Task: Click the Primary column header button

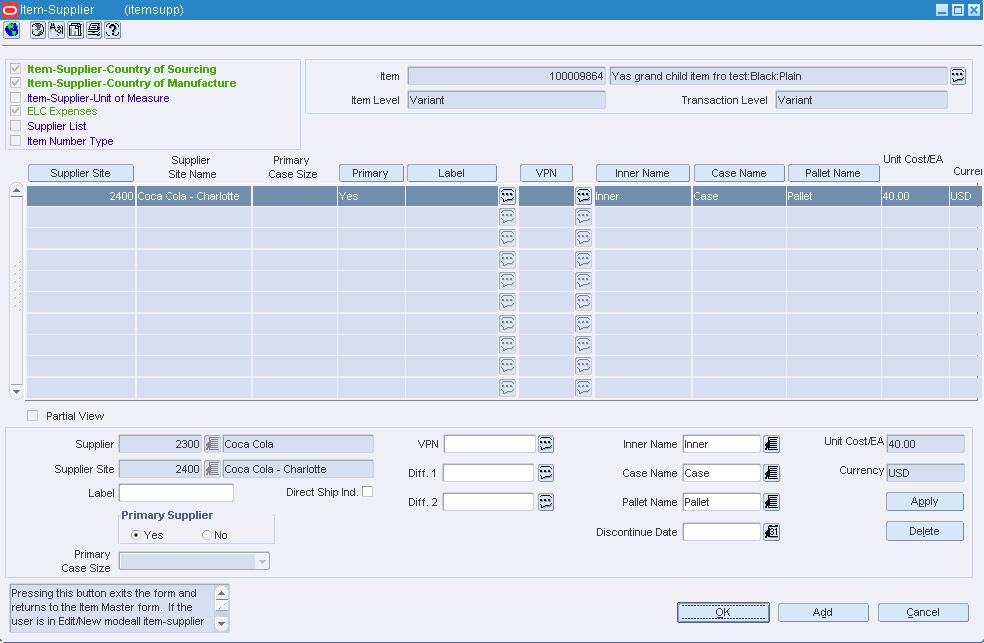Action: [370, 173]
